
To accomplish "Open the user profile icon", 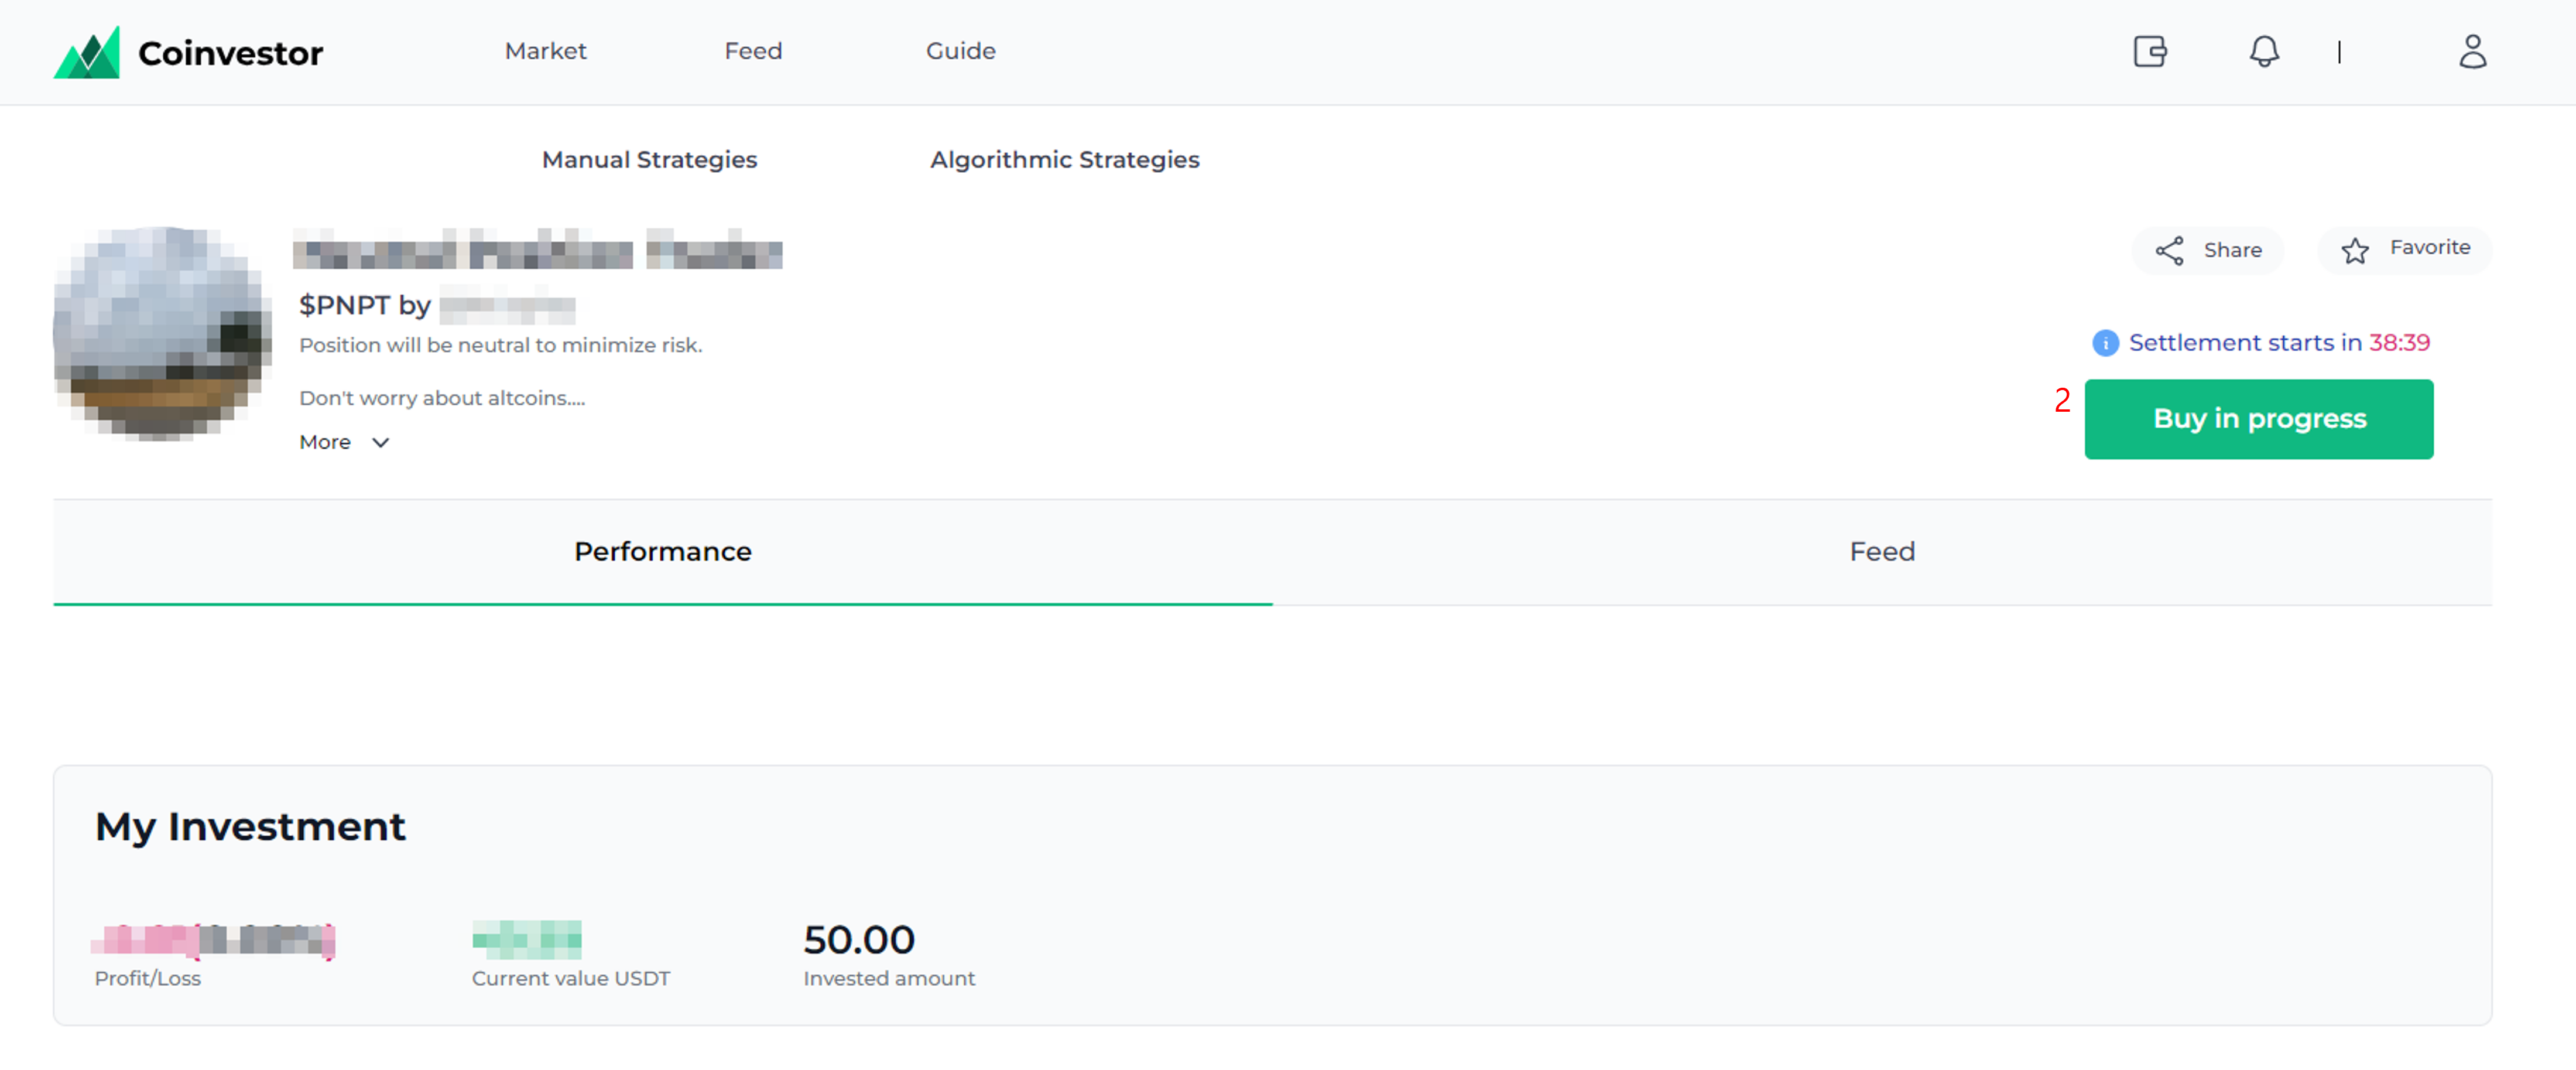I will (x=2472, y=51).
